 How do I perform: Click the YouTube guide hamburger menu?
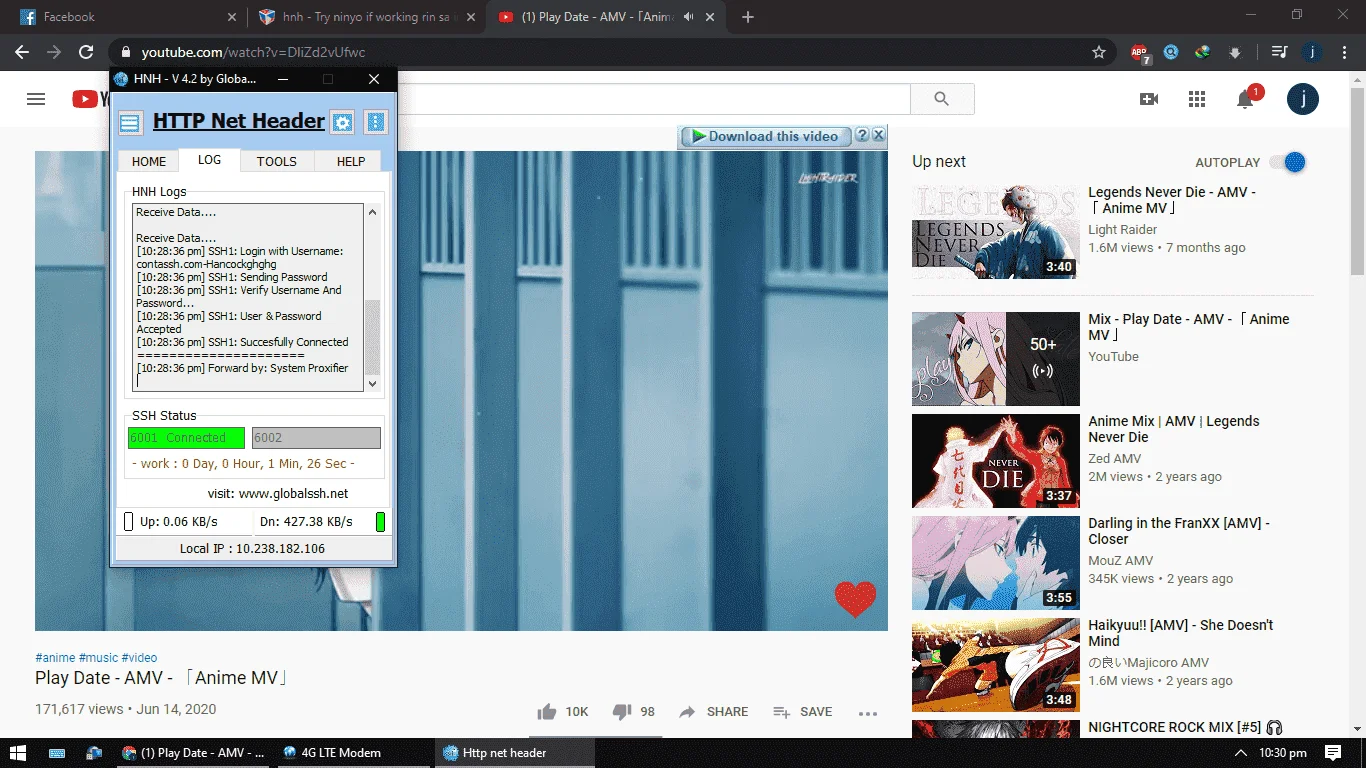(x=36, y=98)
